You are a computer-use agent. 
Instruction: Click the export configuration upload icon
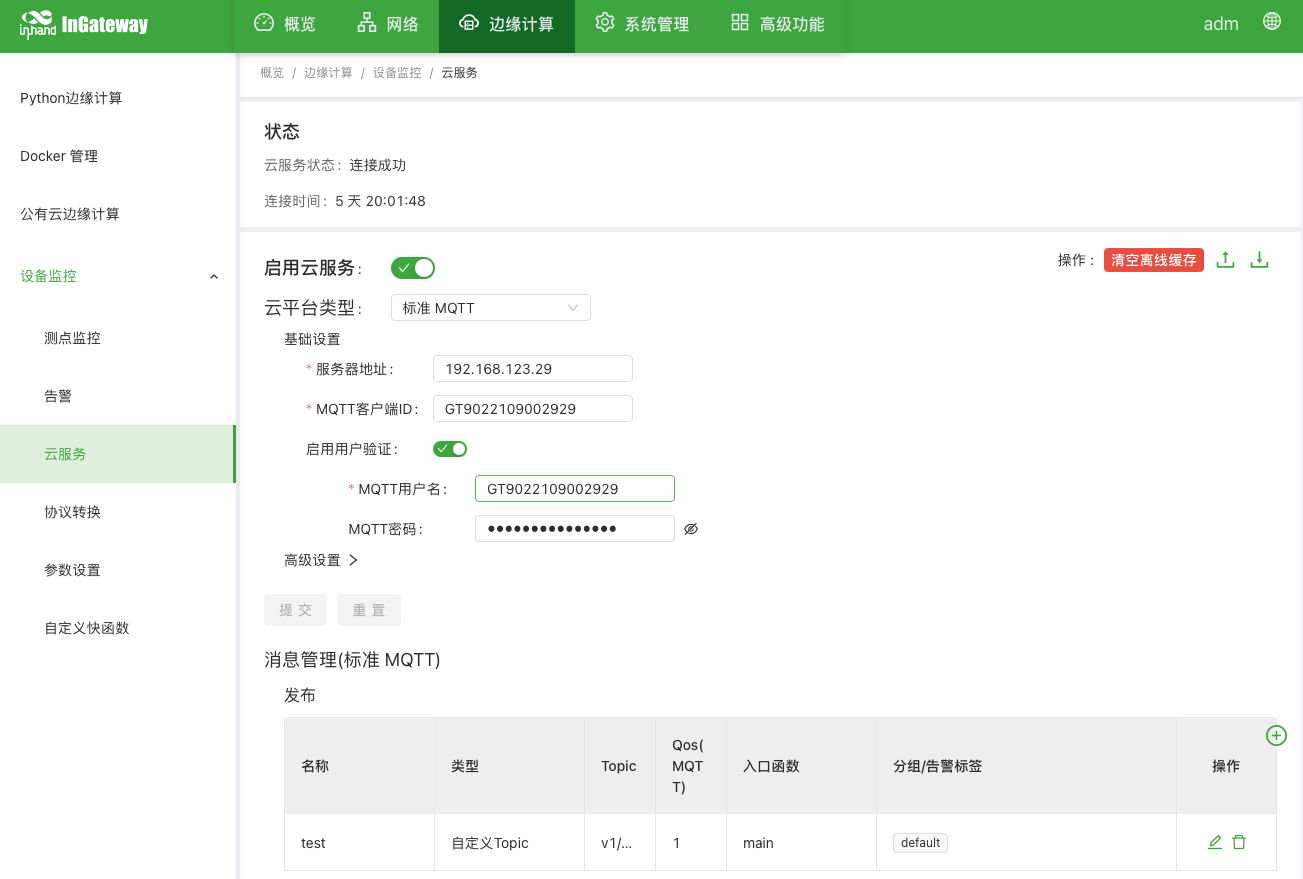tap(1225, 260)
